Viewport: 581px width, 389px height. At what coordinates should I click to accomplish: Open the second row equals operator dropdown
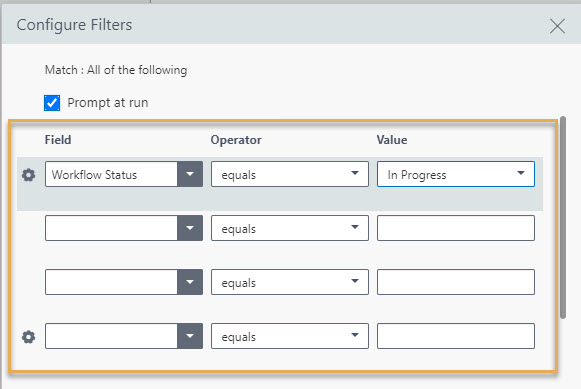[x=290, y=228]
